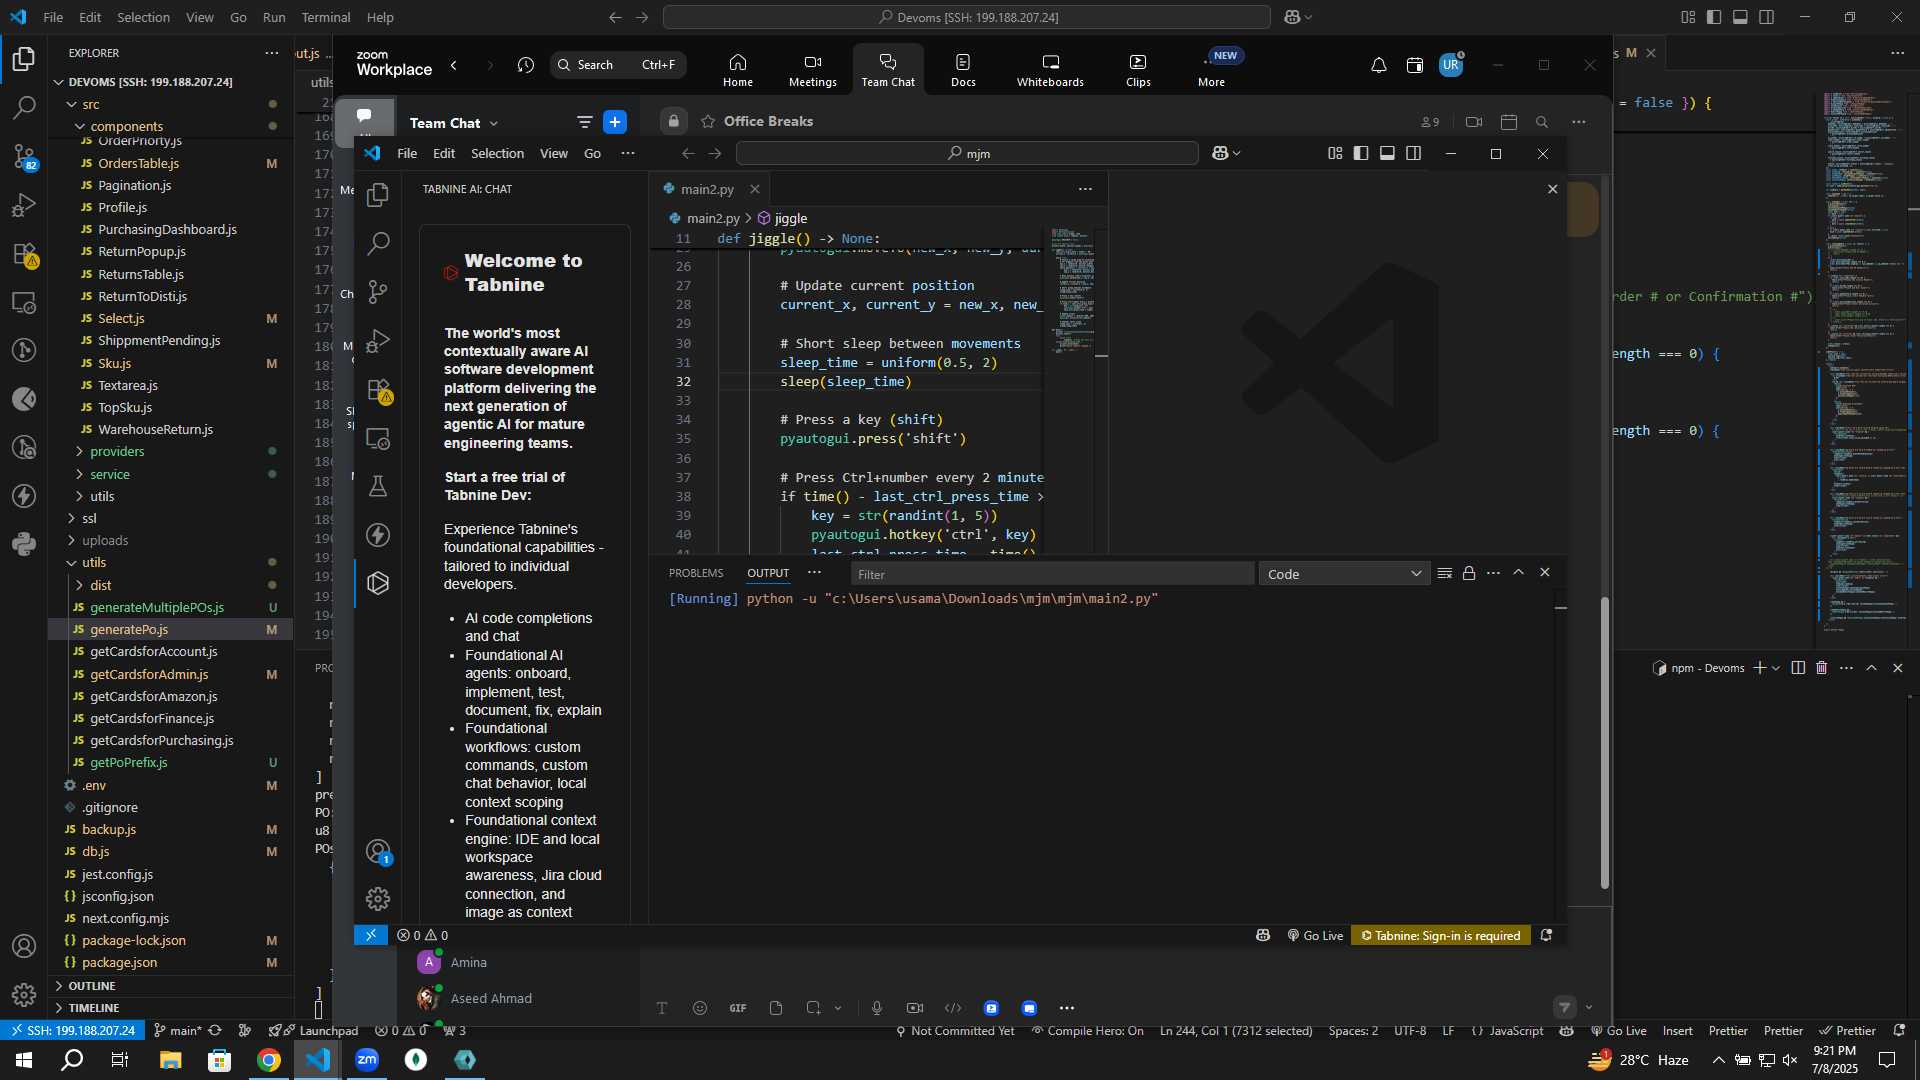
Task: Open Zoom Home tab
Action: tap(738, 70)
